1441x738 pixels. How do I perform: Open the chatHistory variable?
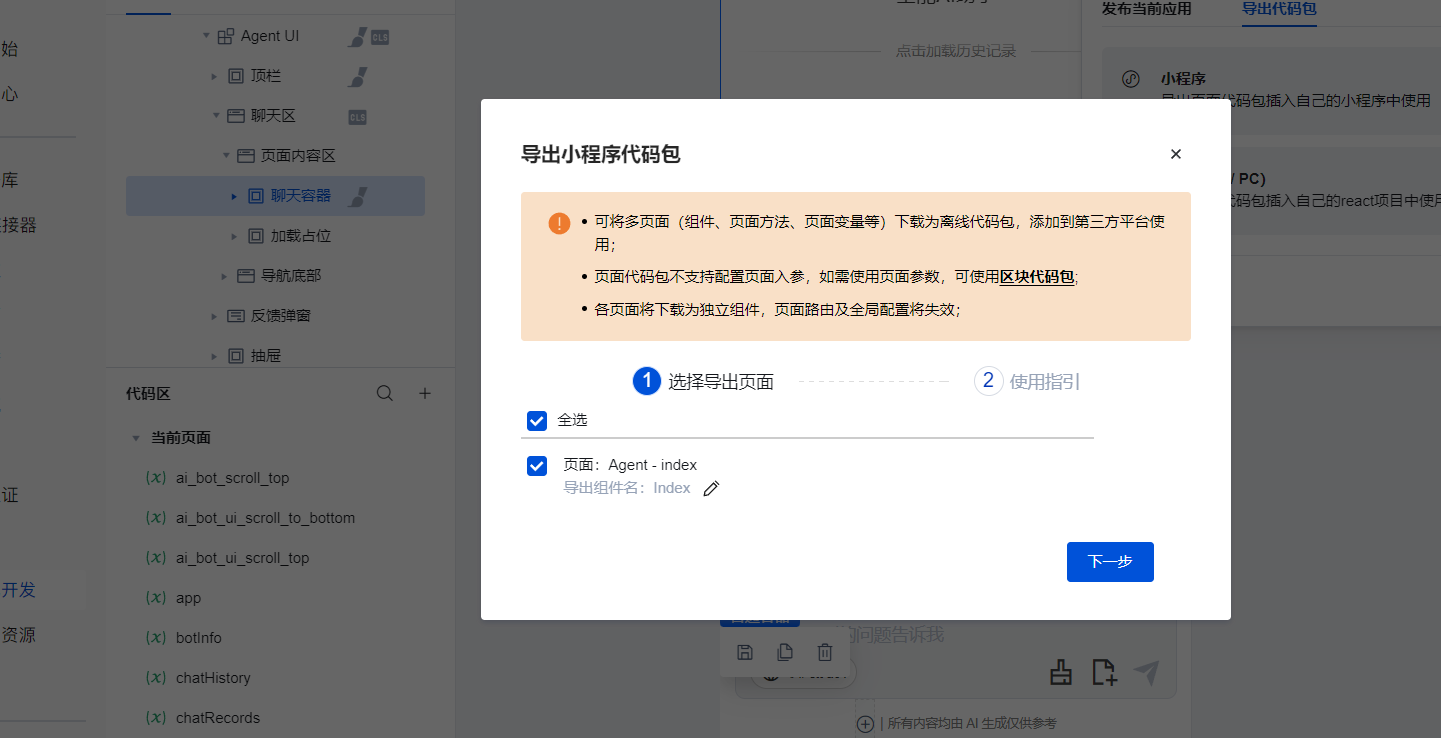pos(213,678)
